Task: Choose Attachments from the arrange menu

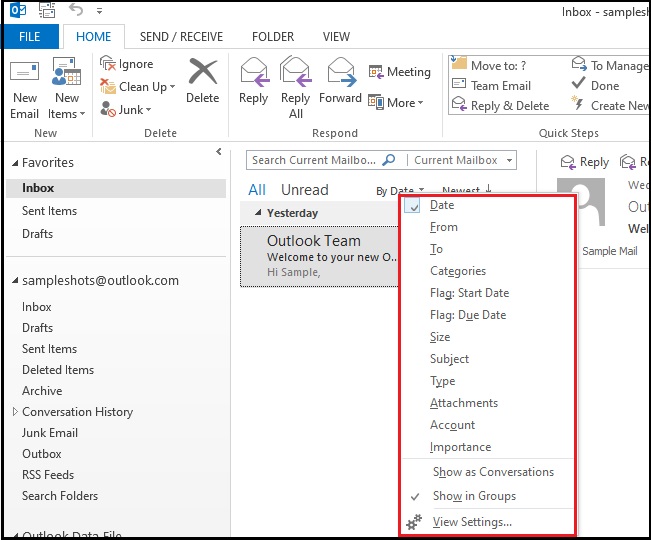Action: pos(463,403)
